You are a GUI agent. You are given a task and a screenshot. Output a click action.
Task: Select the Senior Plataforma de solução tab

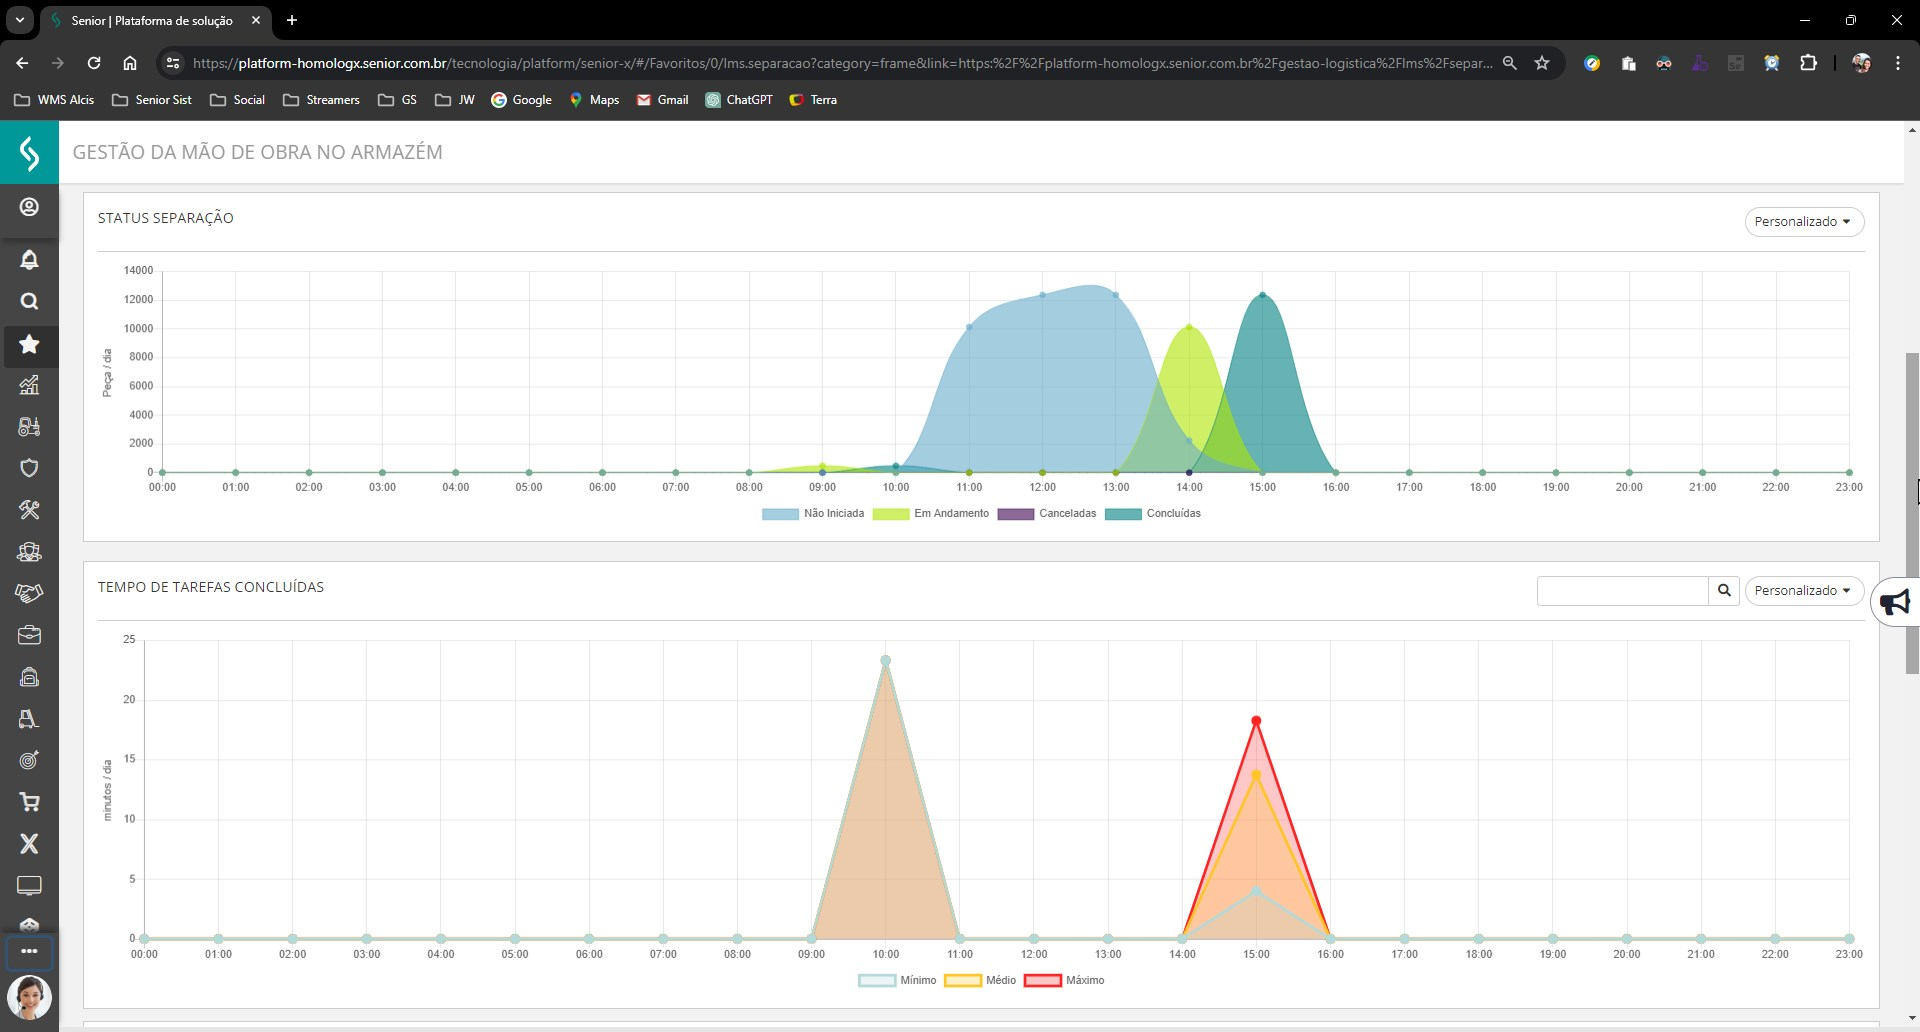pos(152,20)
